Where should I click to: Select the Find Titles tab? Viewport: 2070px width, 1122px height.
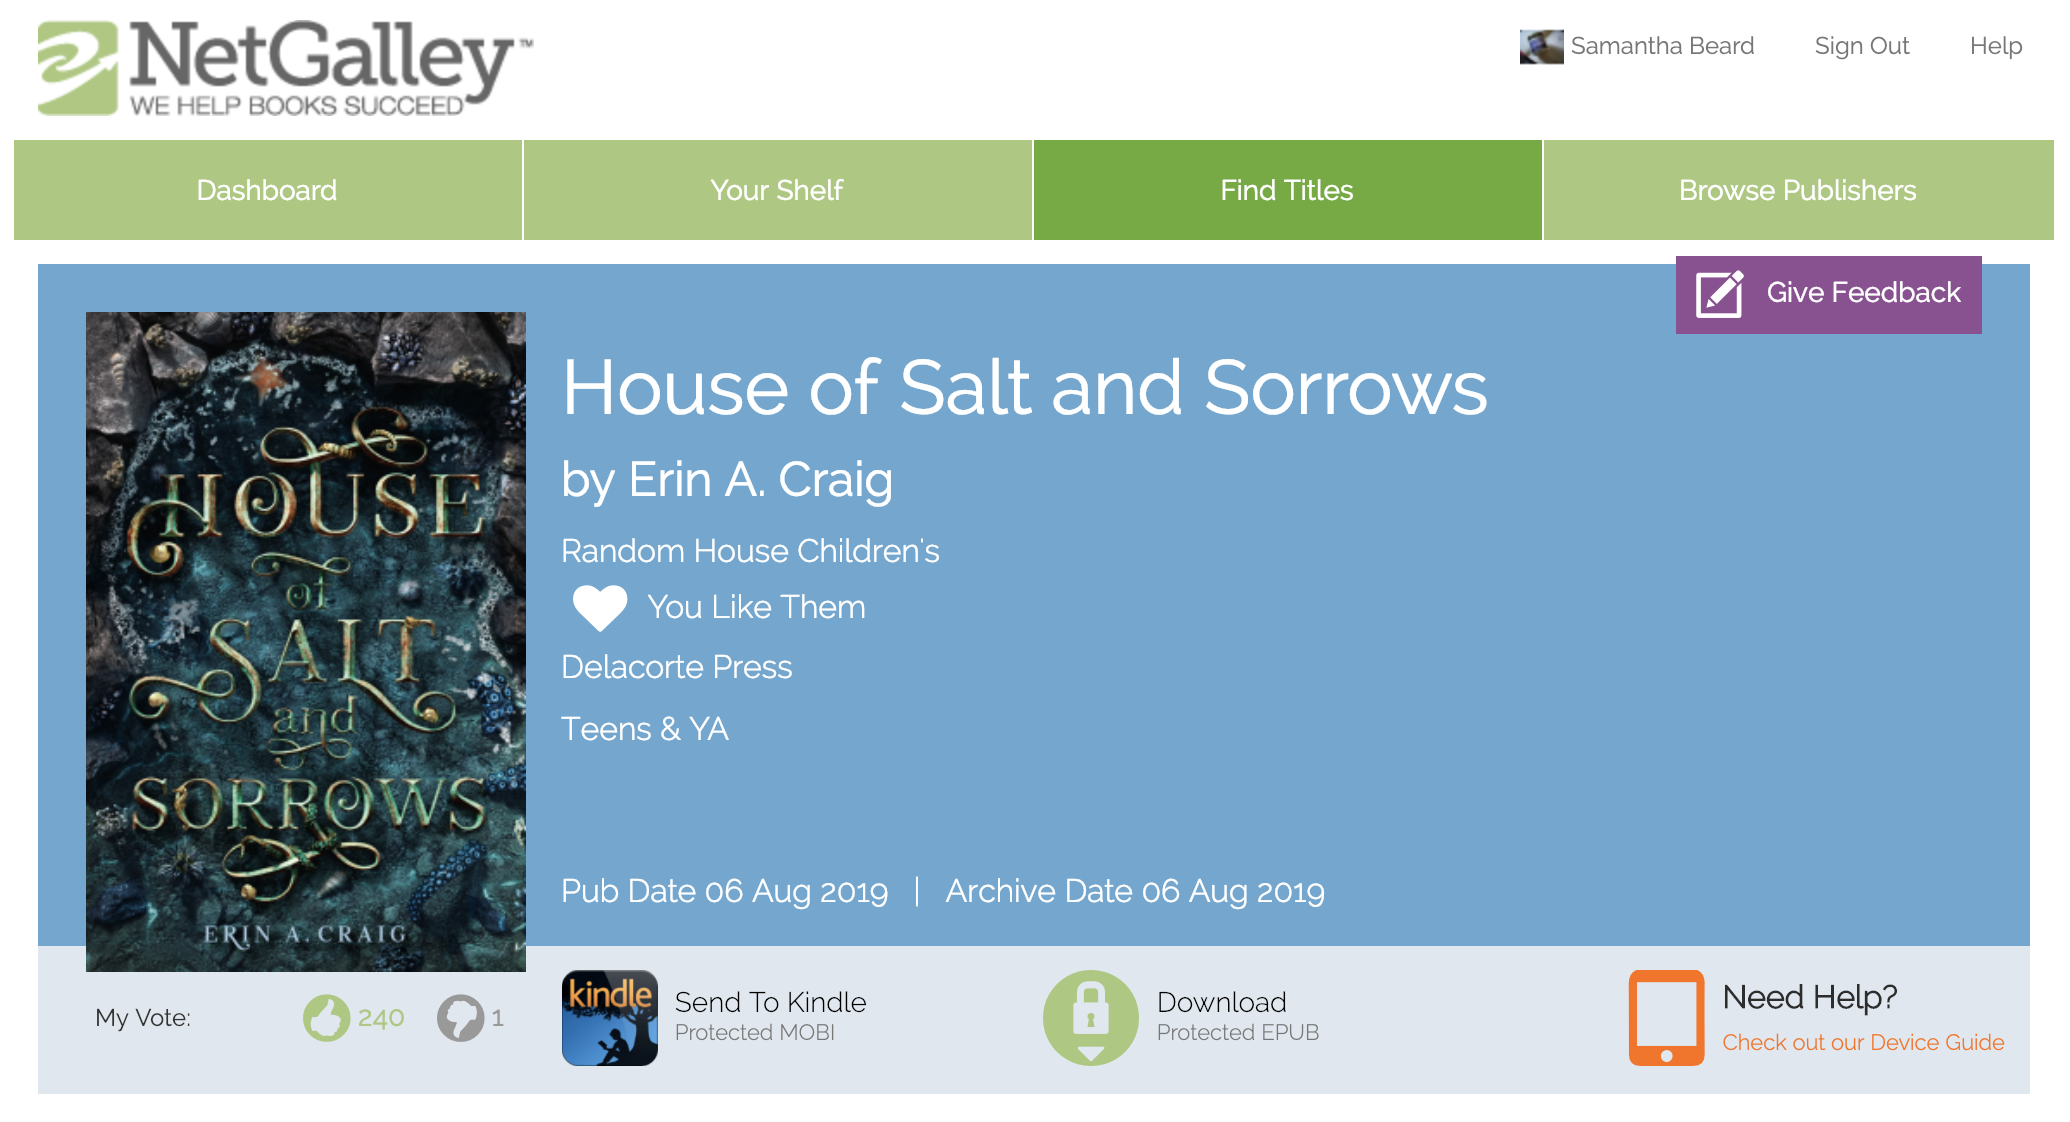(1287, 190)
